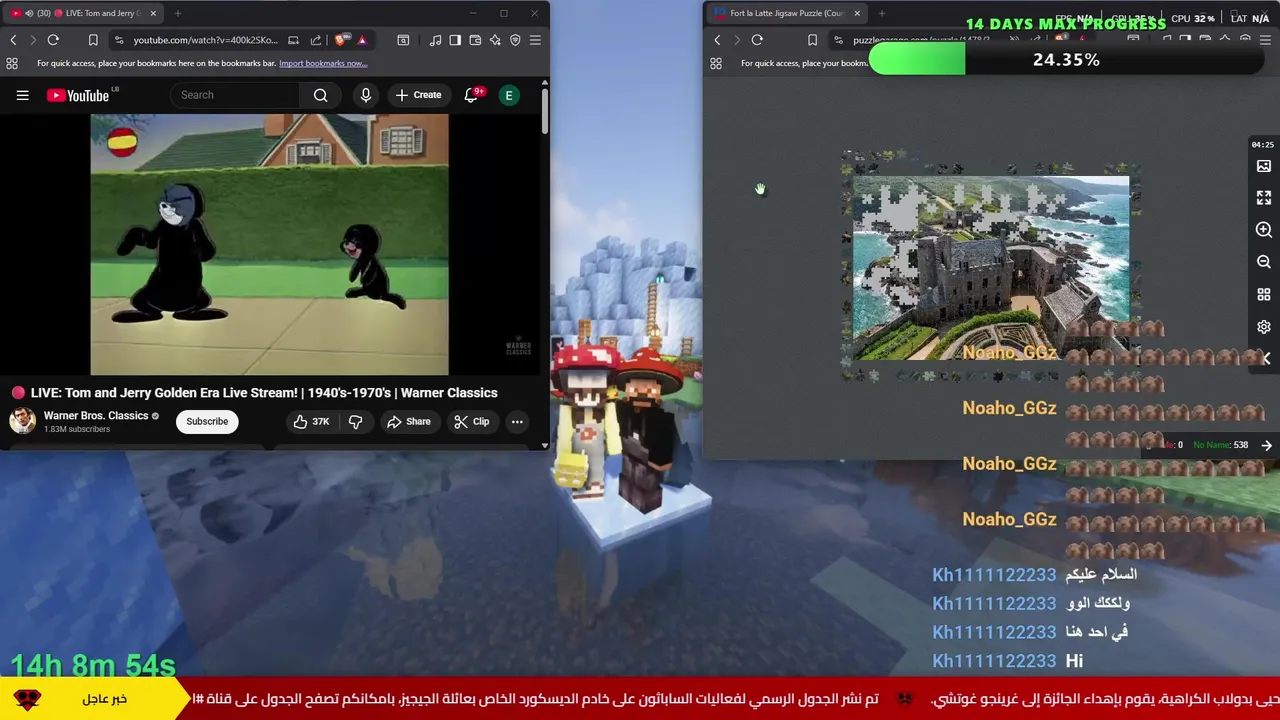Open site settings icon in YouTube address bar

click(x=119, y=40)
